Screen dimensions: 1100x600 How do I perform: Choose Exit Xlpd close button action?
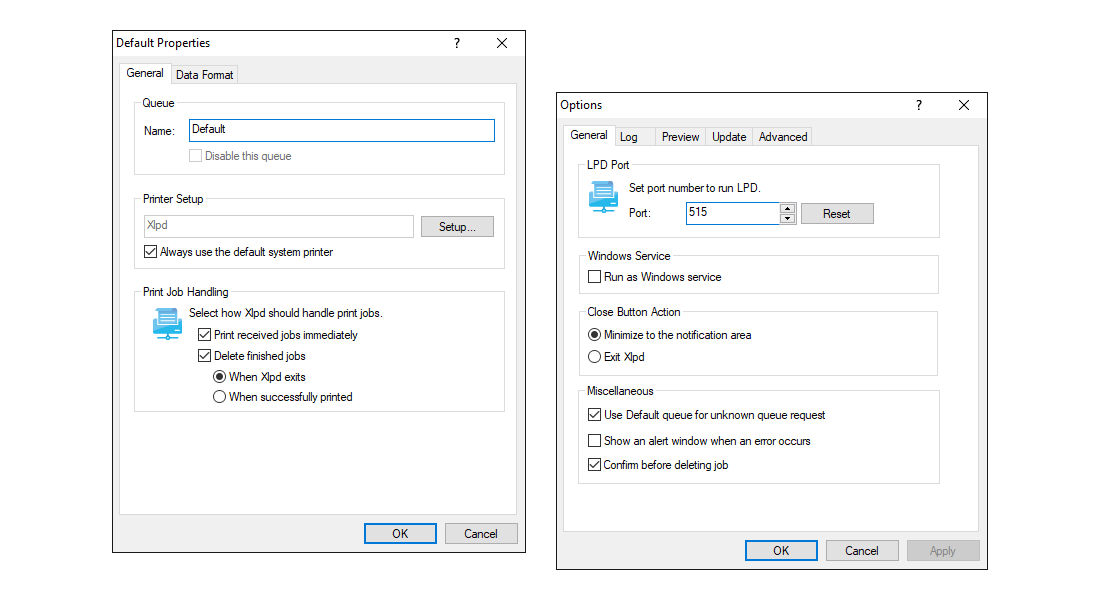coord(595,357)
